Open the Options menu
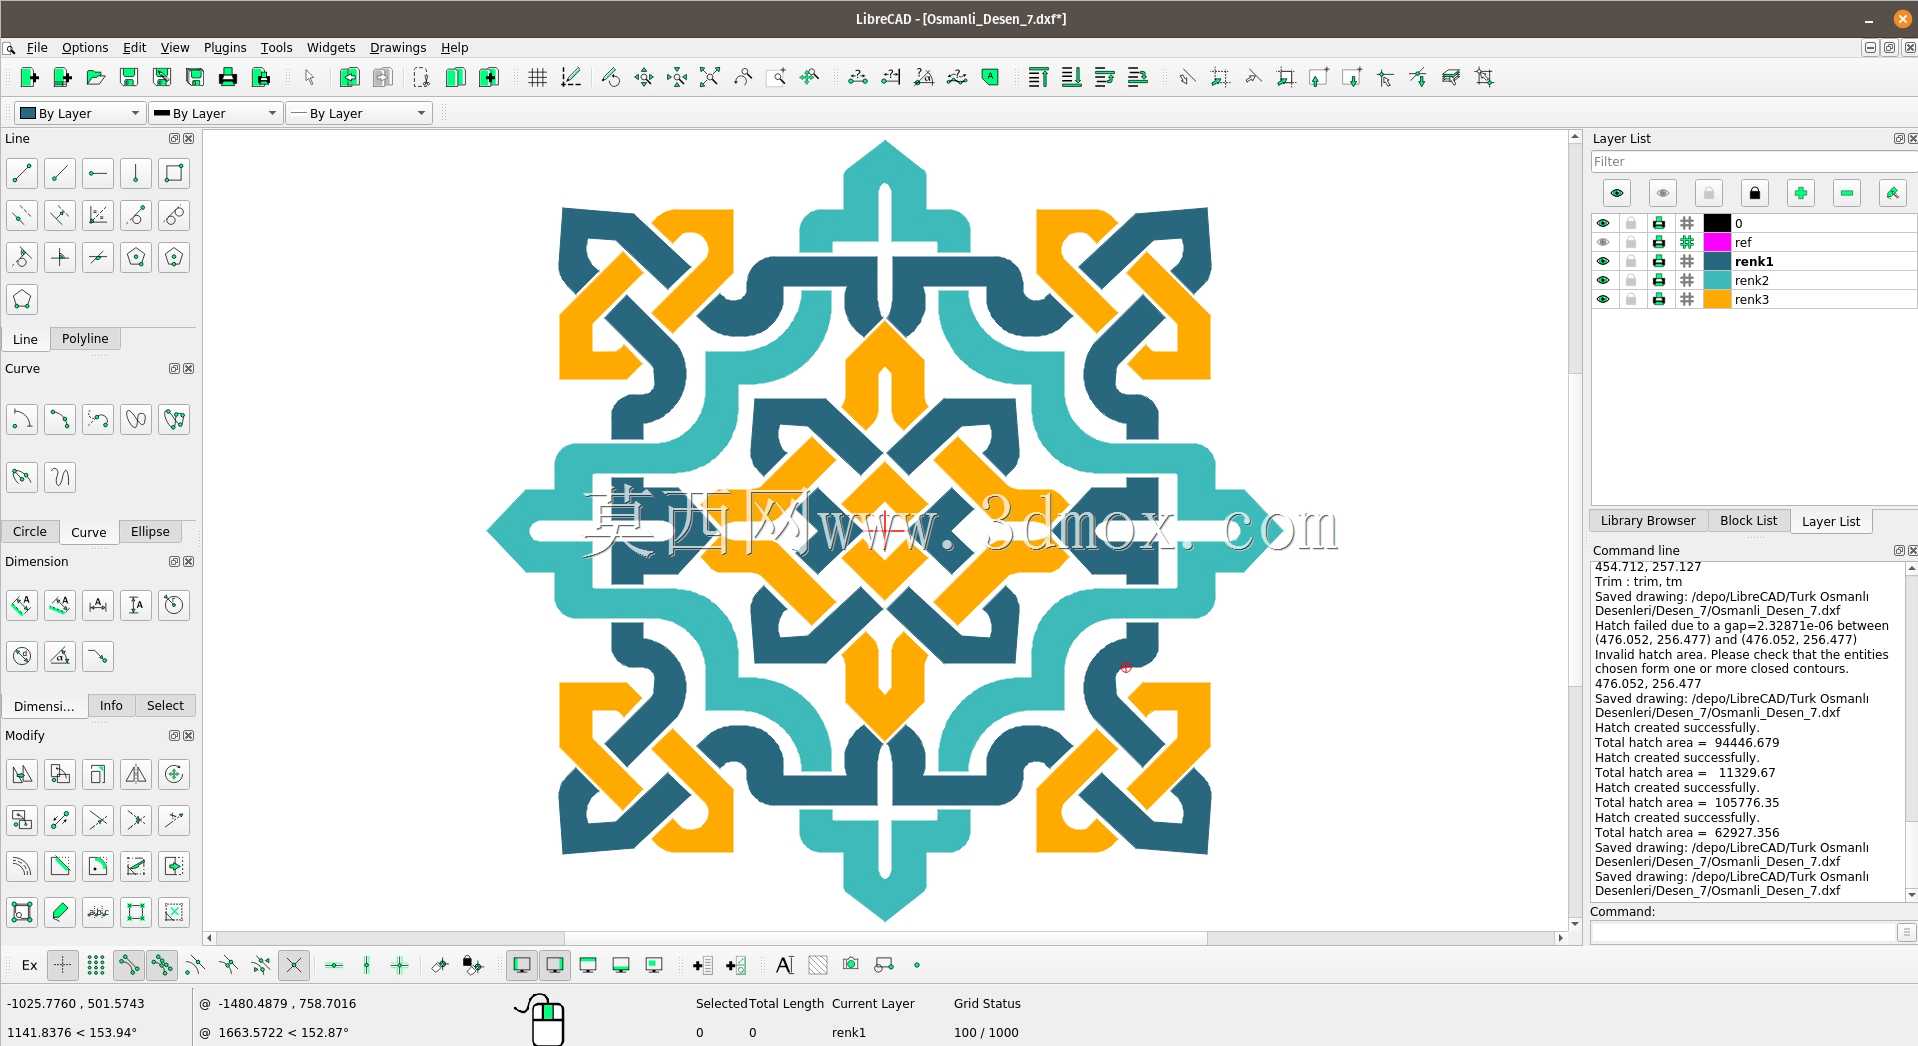This screenshot has height=1046, width=1918. pyautogui.click(x=85, y=47)
